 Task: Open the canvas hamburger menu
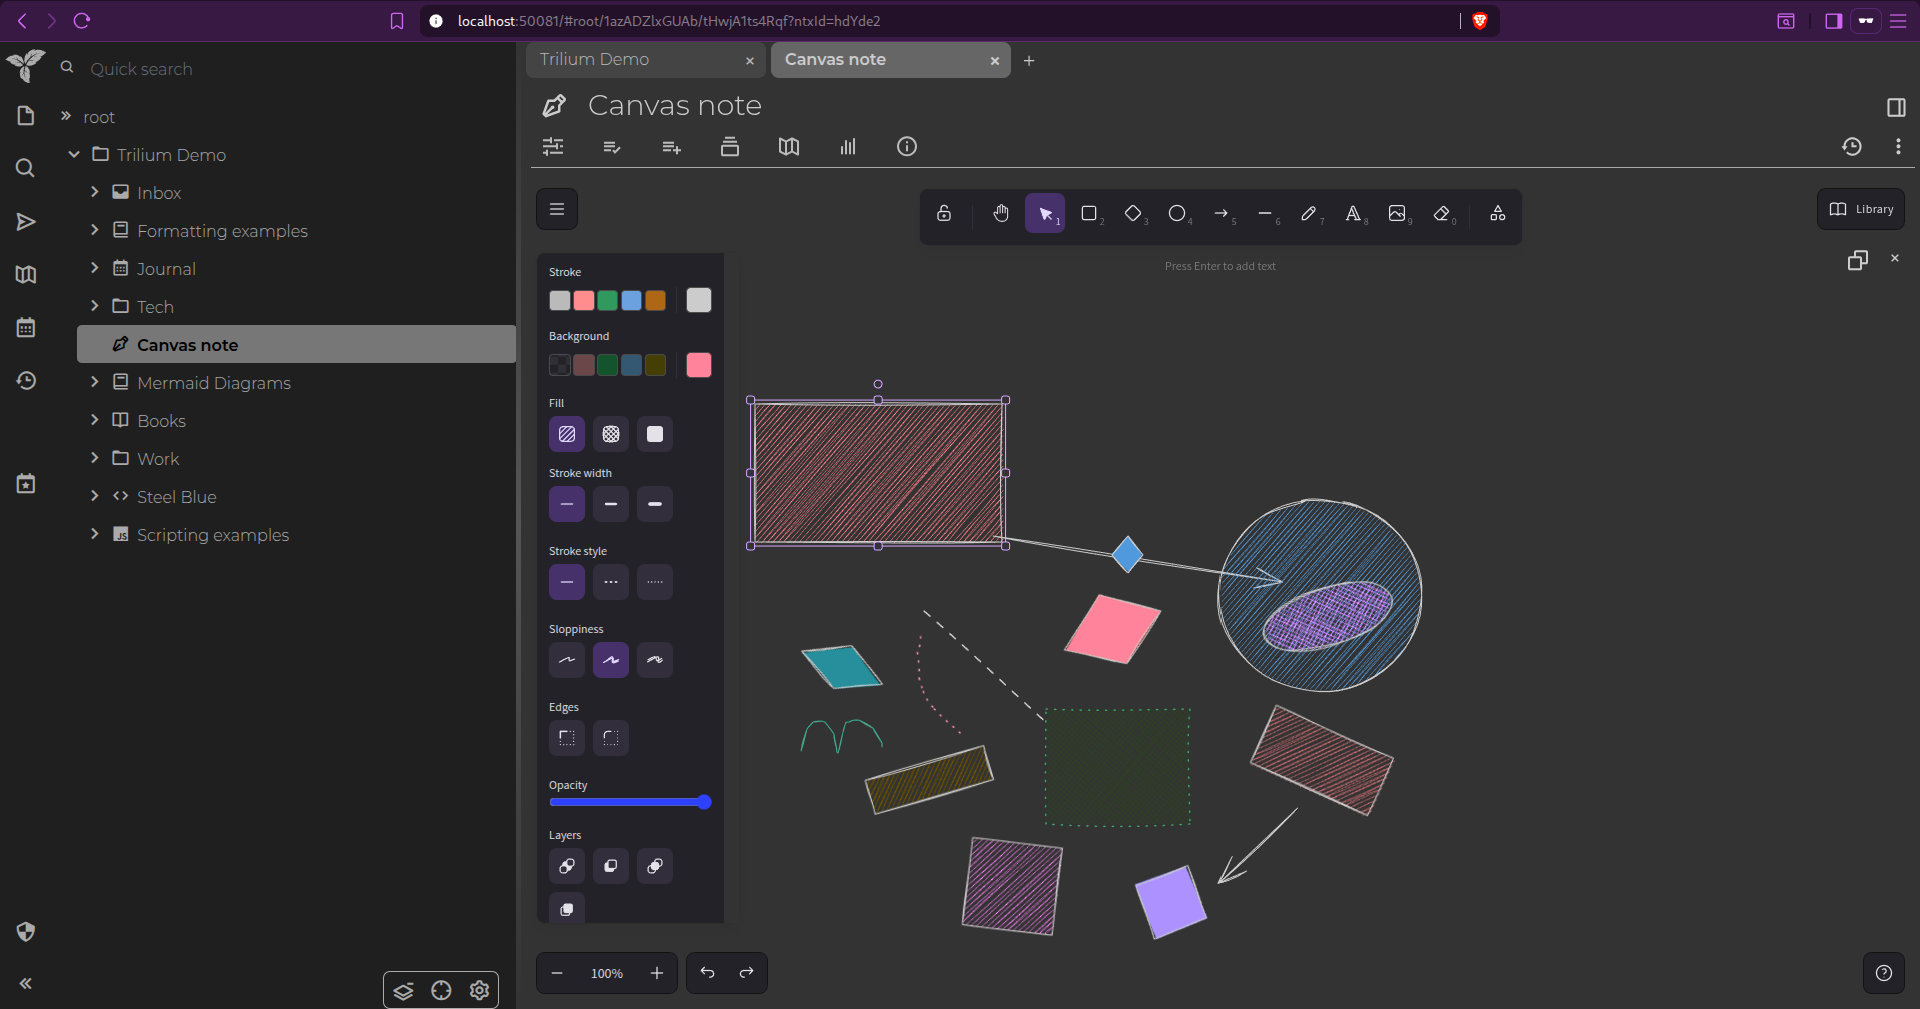tap(557, 209)
